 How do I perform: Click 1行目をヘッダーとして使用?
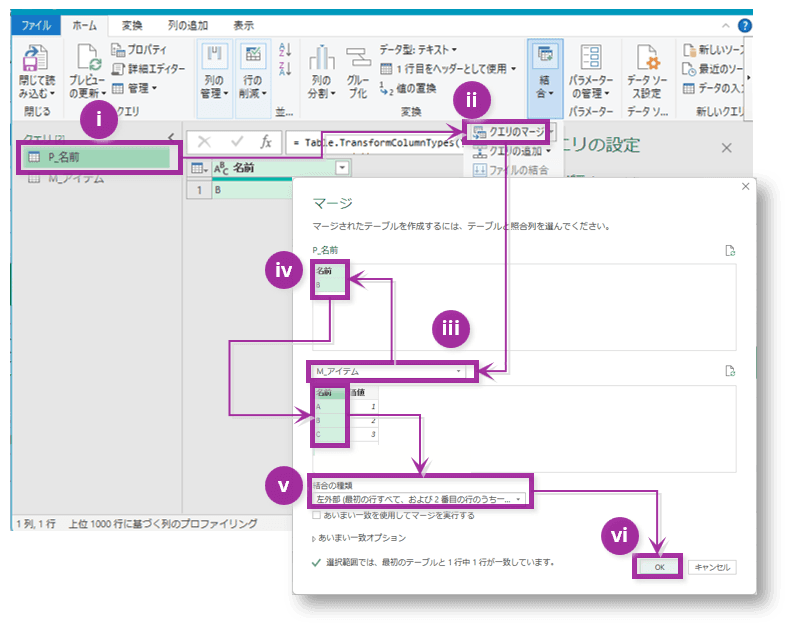coord(449,69)
